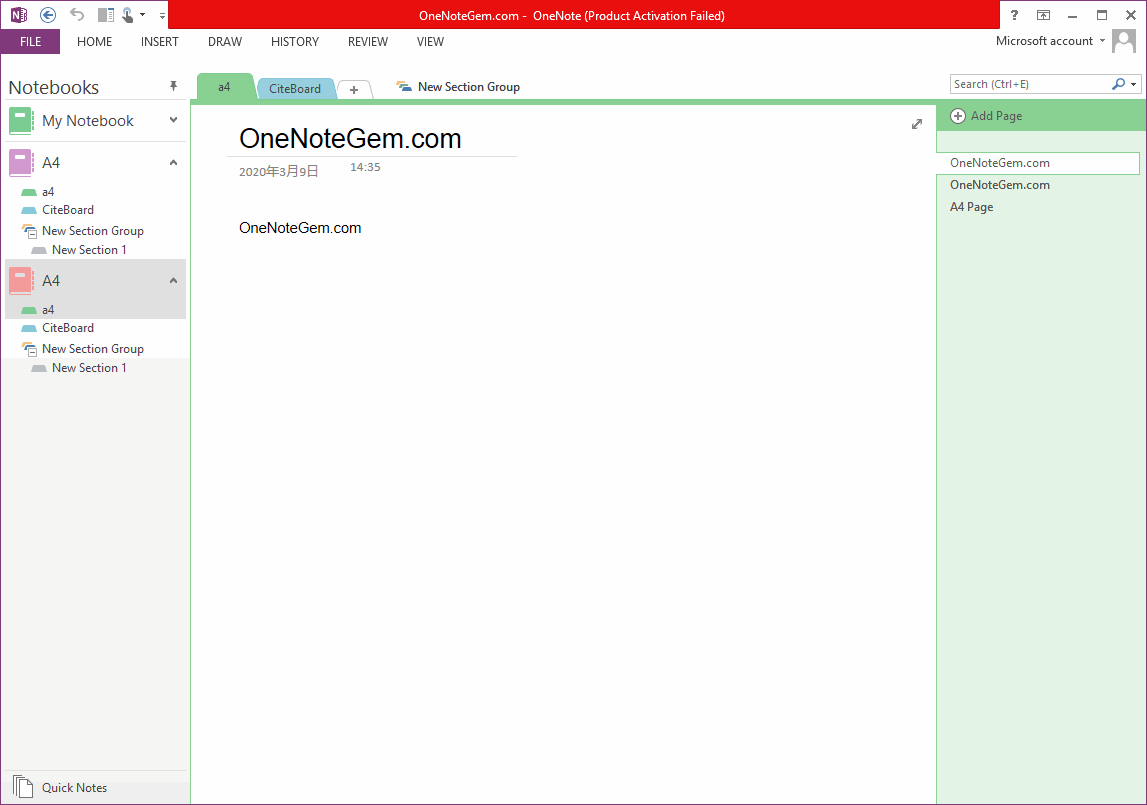Click the Search (Ctrl+E) input box
The height and width of the screenshot is (805, 1147).
(x=1030, y=84)
